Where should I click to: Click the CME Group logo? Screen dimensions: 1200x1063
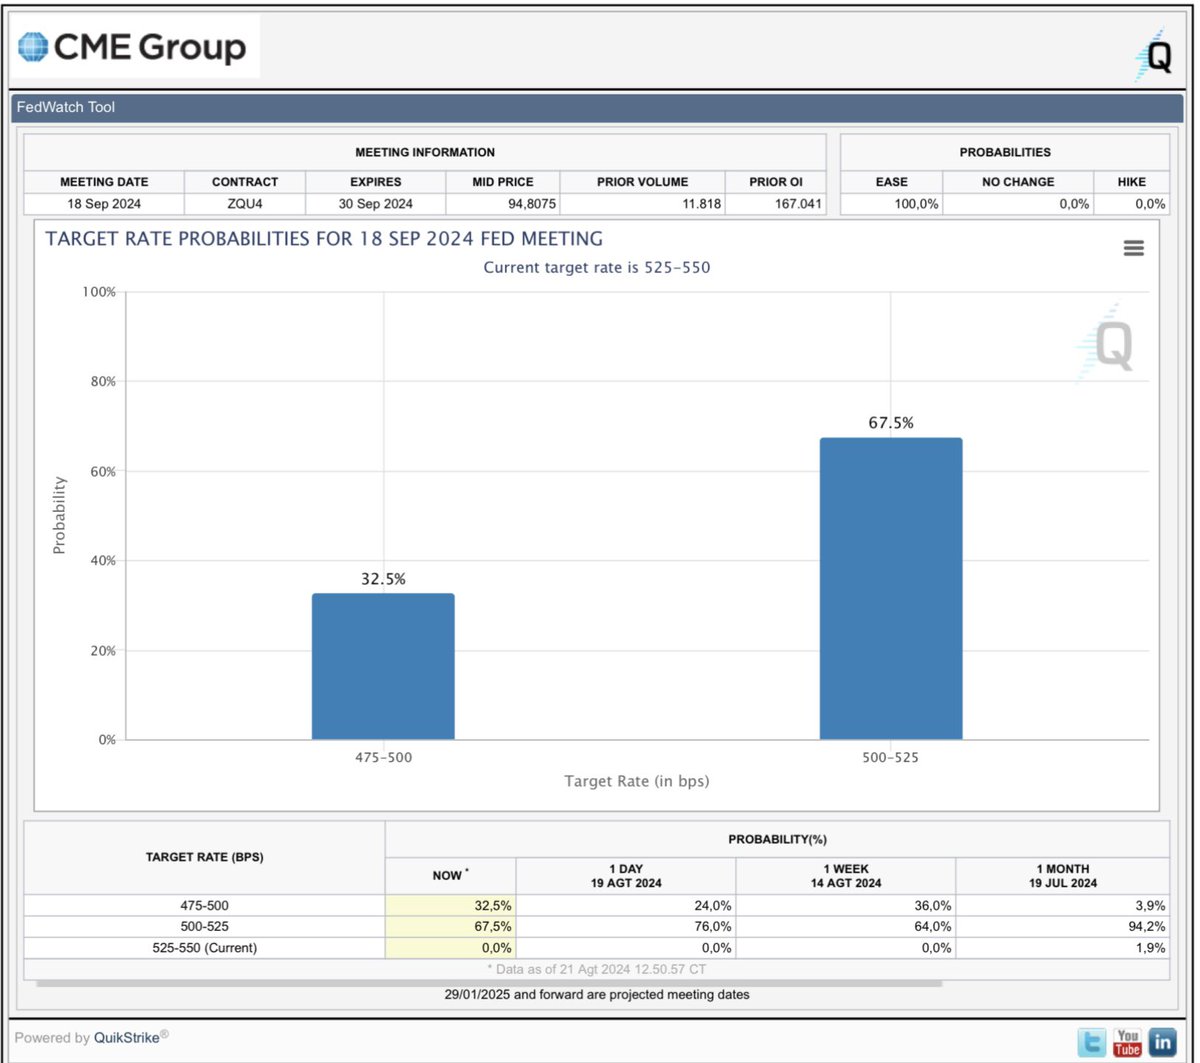tap(132, 47)
